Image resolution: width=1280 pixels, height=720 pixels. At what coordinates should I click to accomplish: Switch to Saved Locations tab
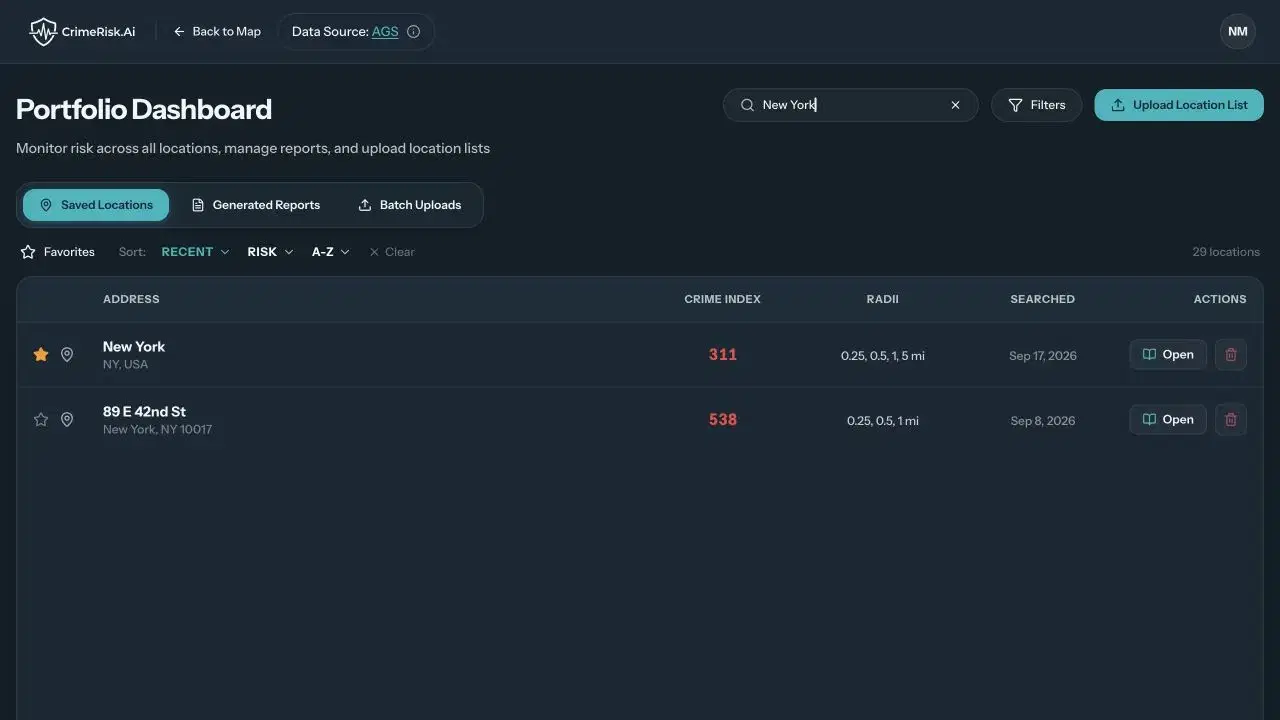pyautogui.click(x=96, y=205)
